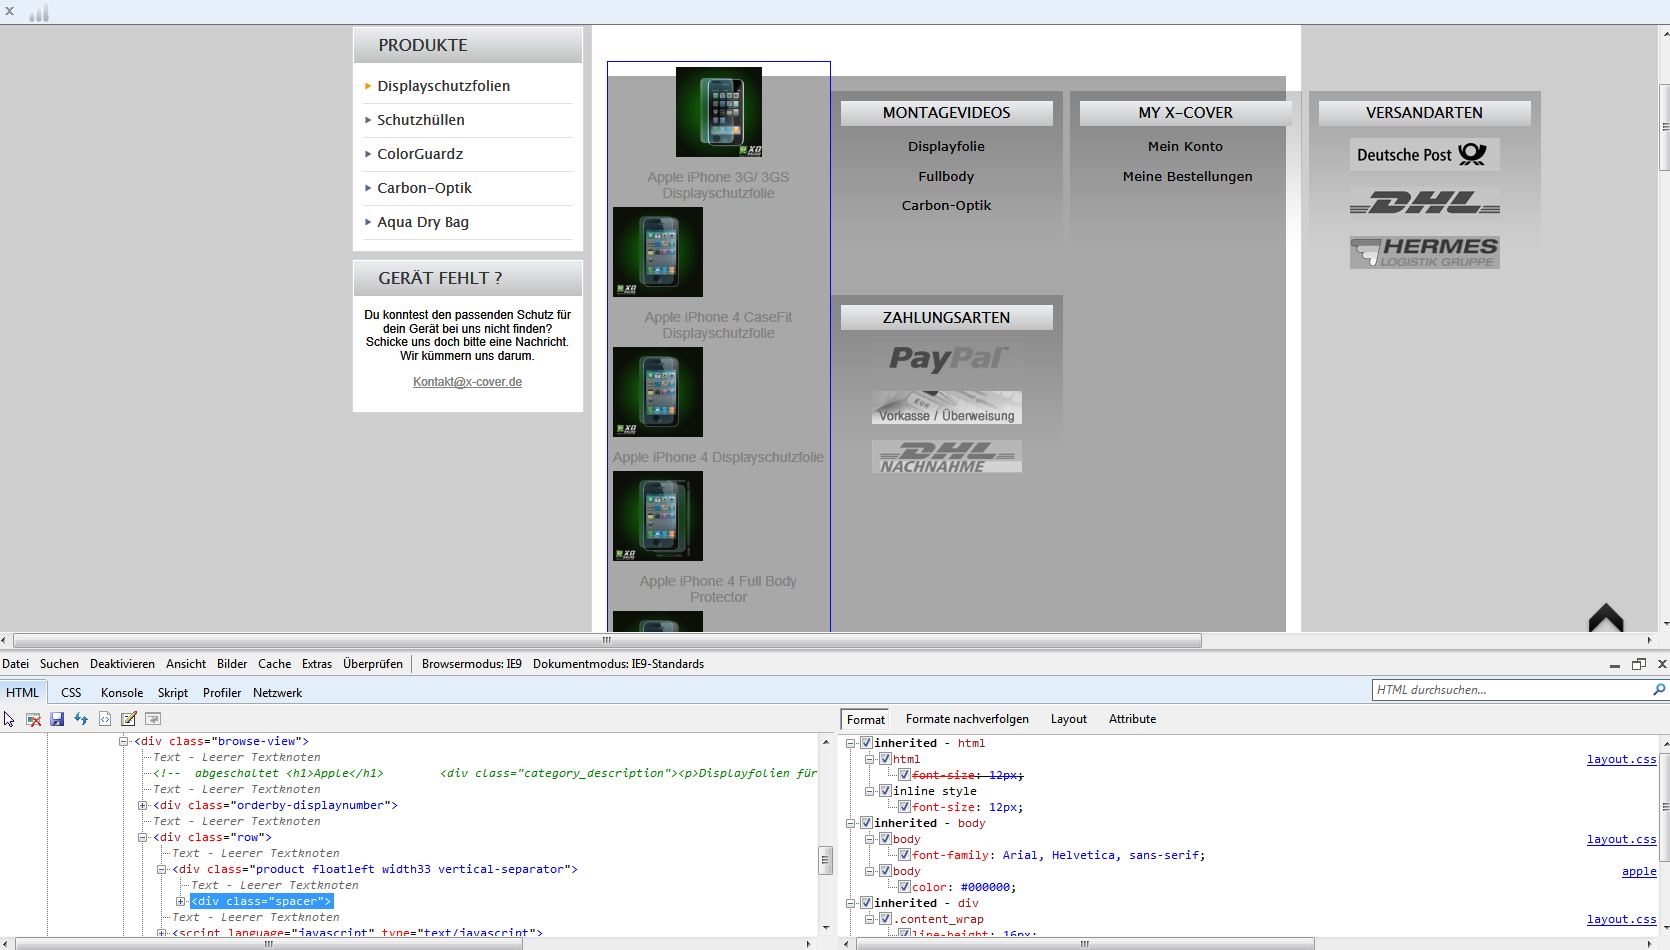
Task: Click the web page's horizontal scrollbar thumb
Action: click(607, 640)
